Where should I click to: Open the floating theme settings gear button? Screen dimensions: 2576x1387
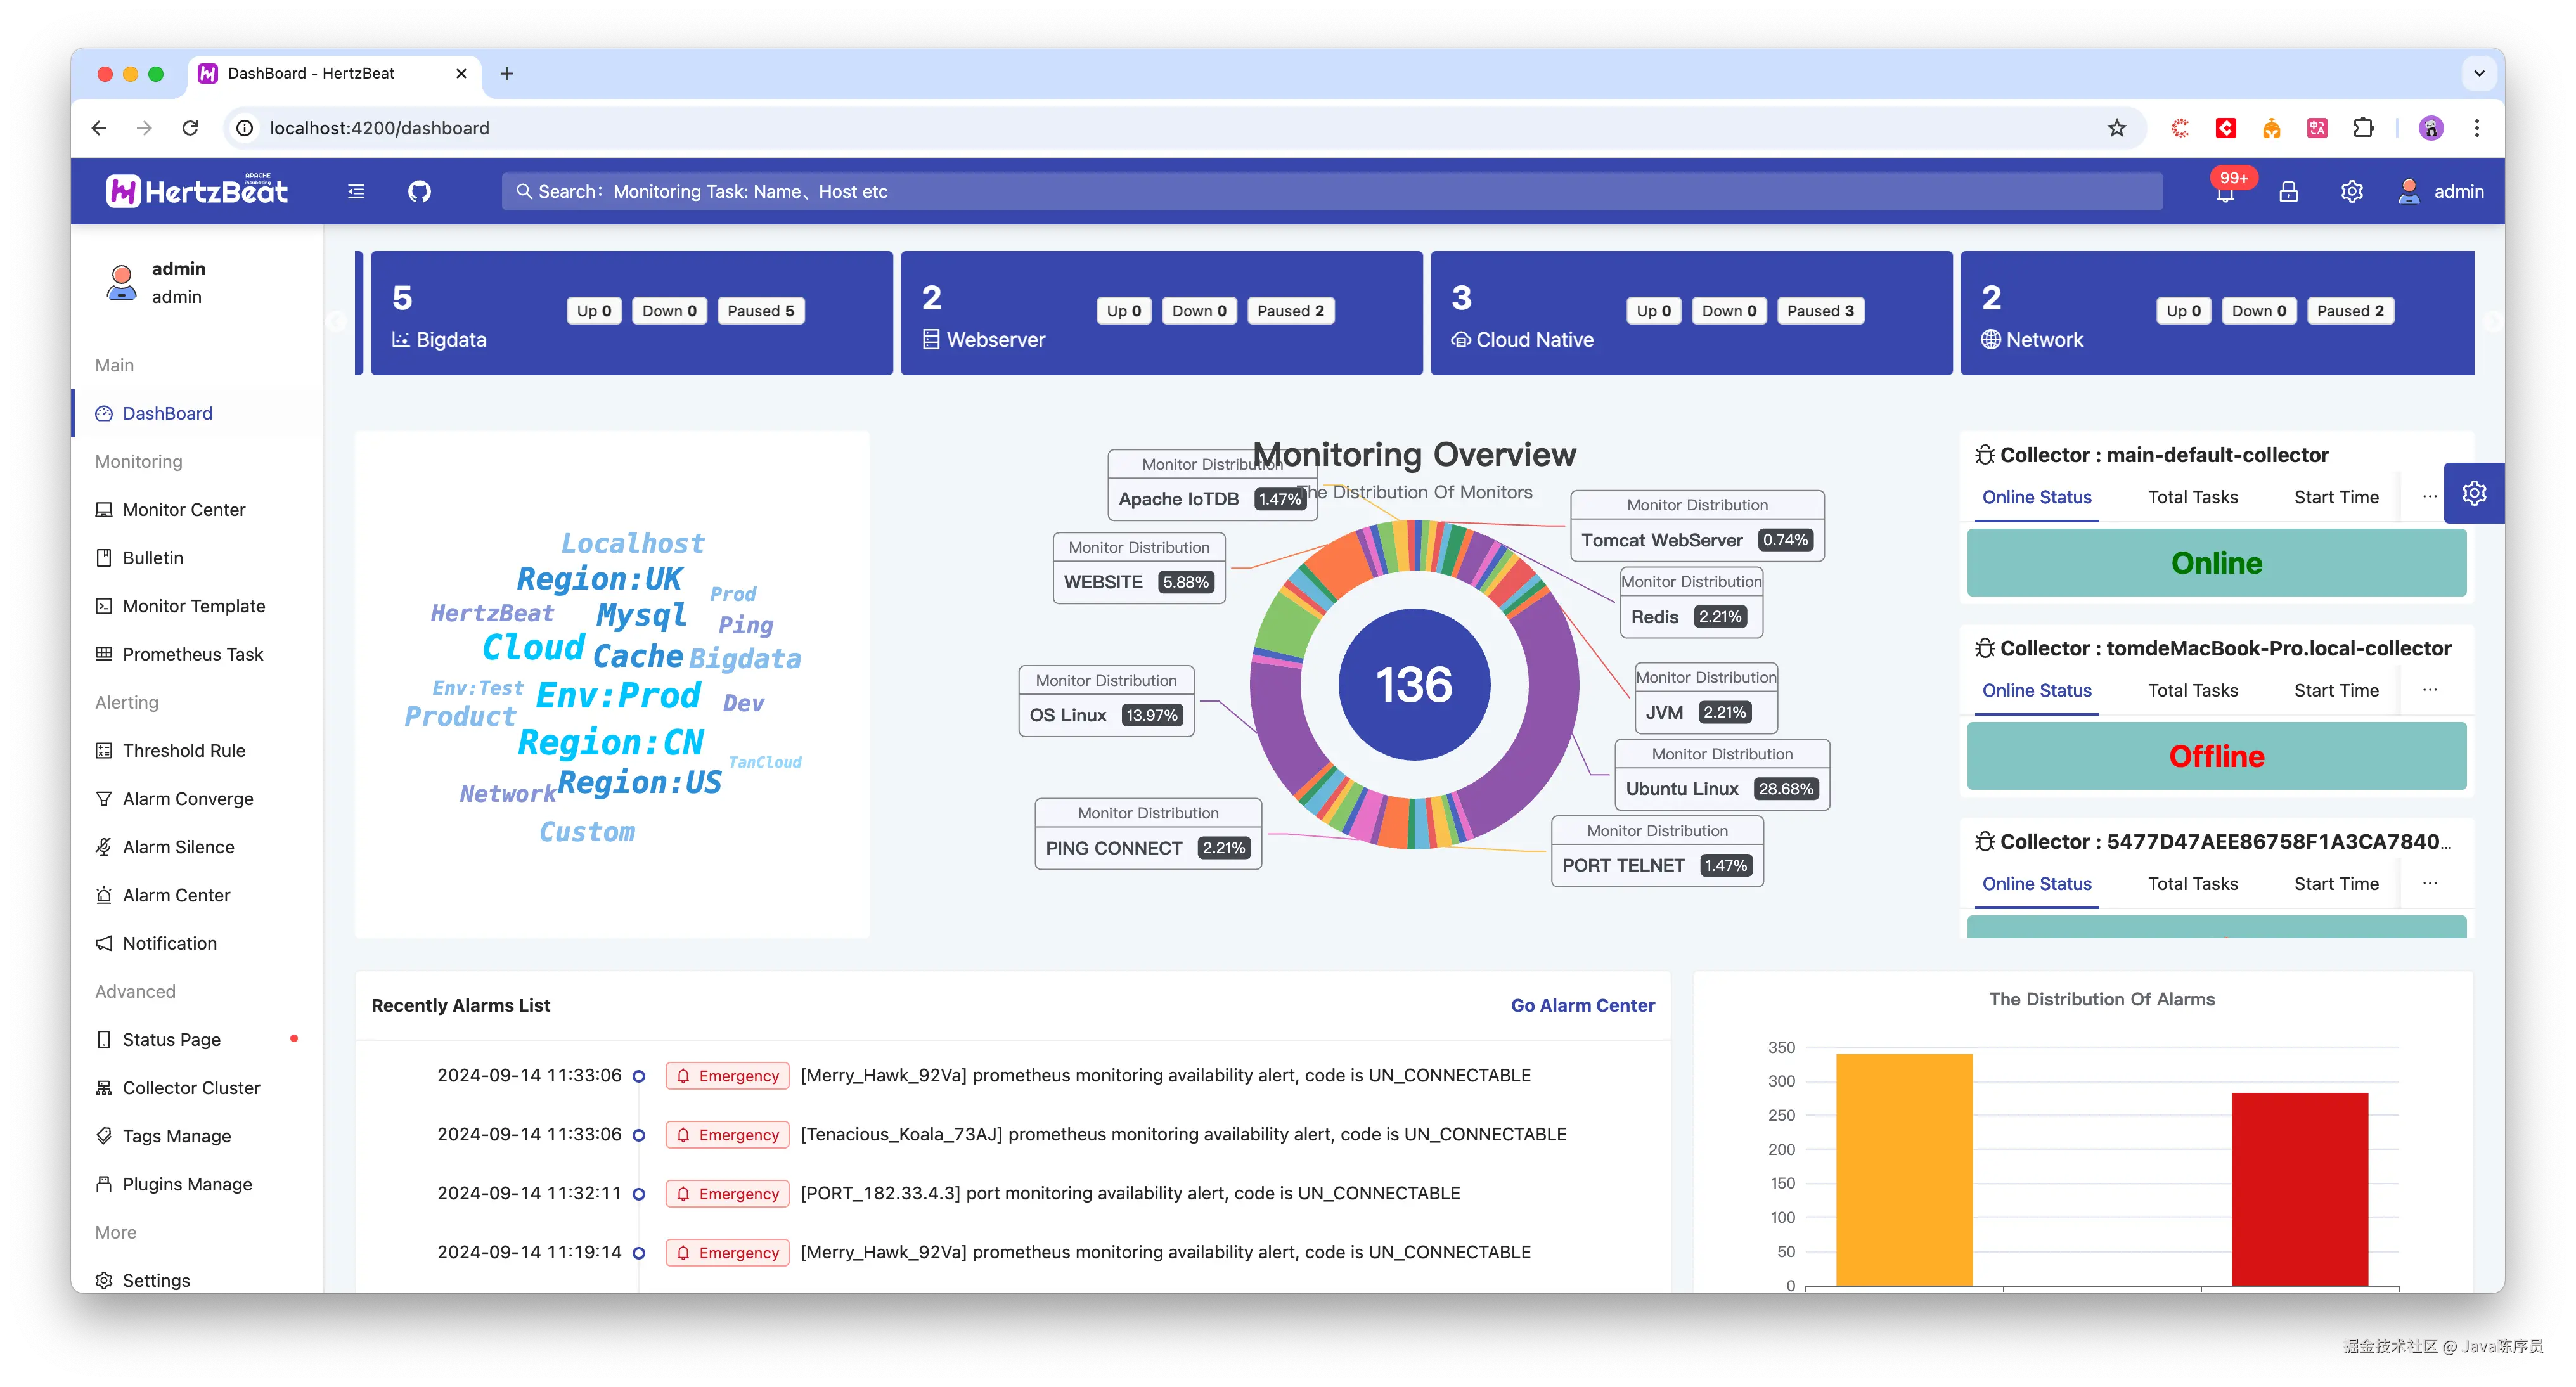(x=2474, y=493)
